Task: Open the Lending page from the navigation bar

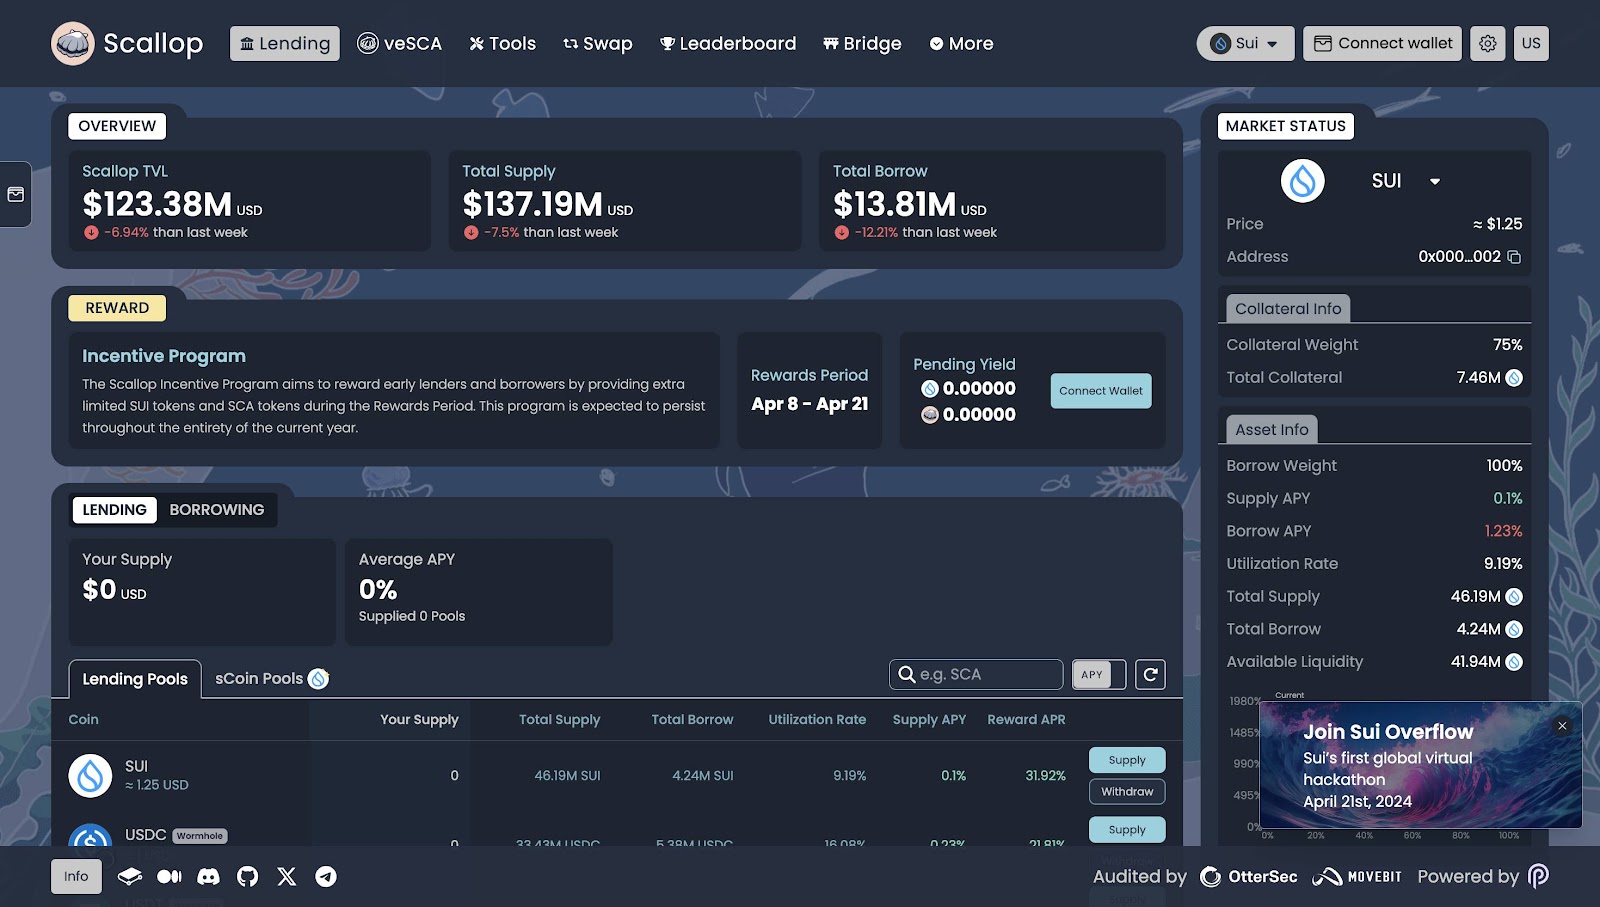Action: coord(285,43)
